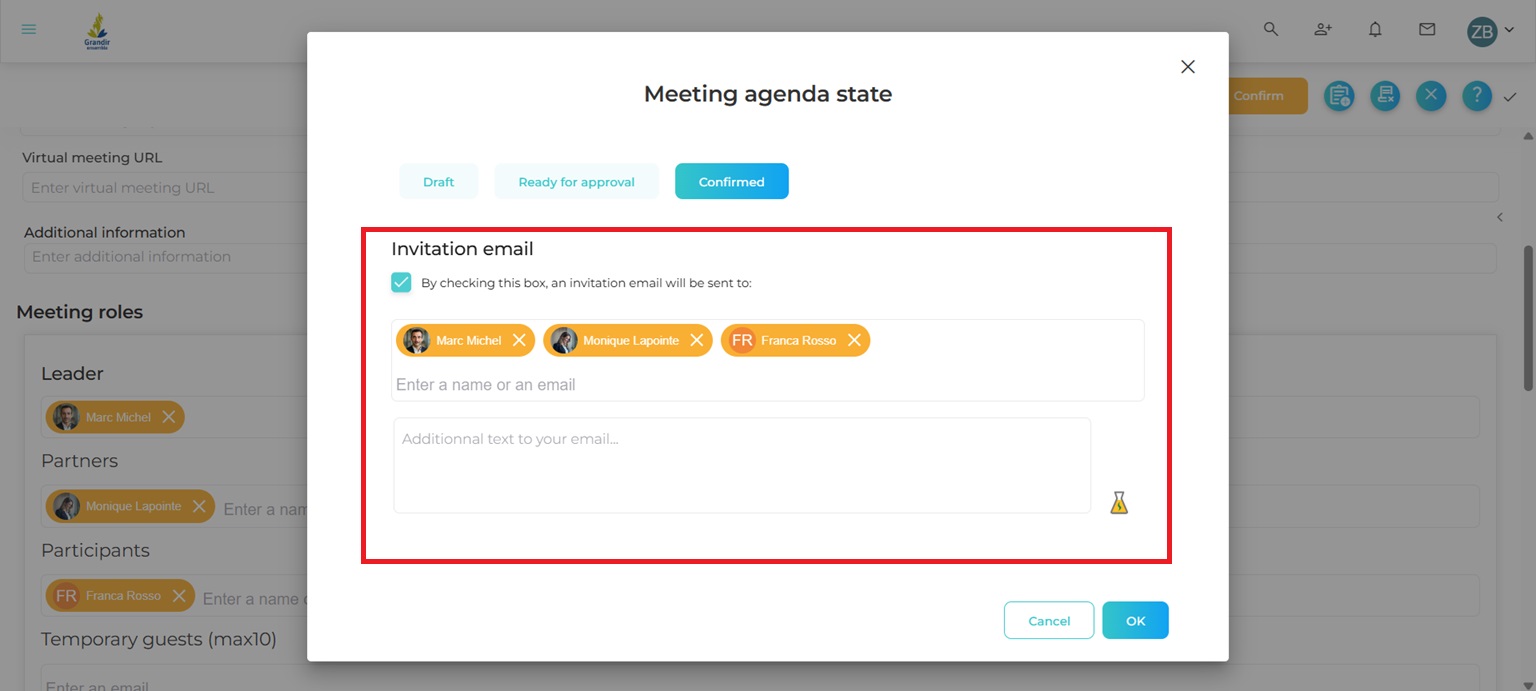Open the Help question mark icon
The height and width of the screenshot is (691, 1536).
1477,96
